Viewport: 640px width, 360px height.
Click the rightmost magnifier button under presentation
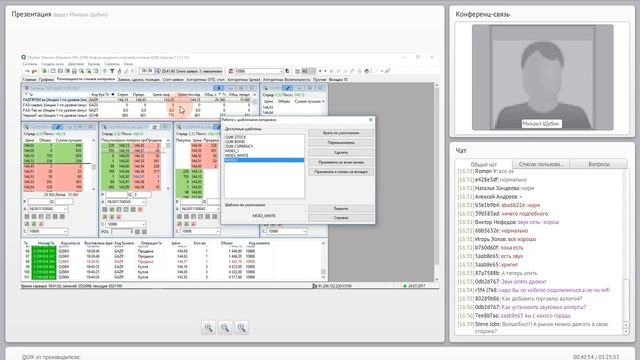pyautogui.click(x=241, y=328)
